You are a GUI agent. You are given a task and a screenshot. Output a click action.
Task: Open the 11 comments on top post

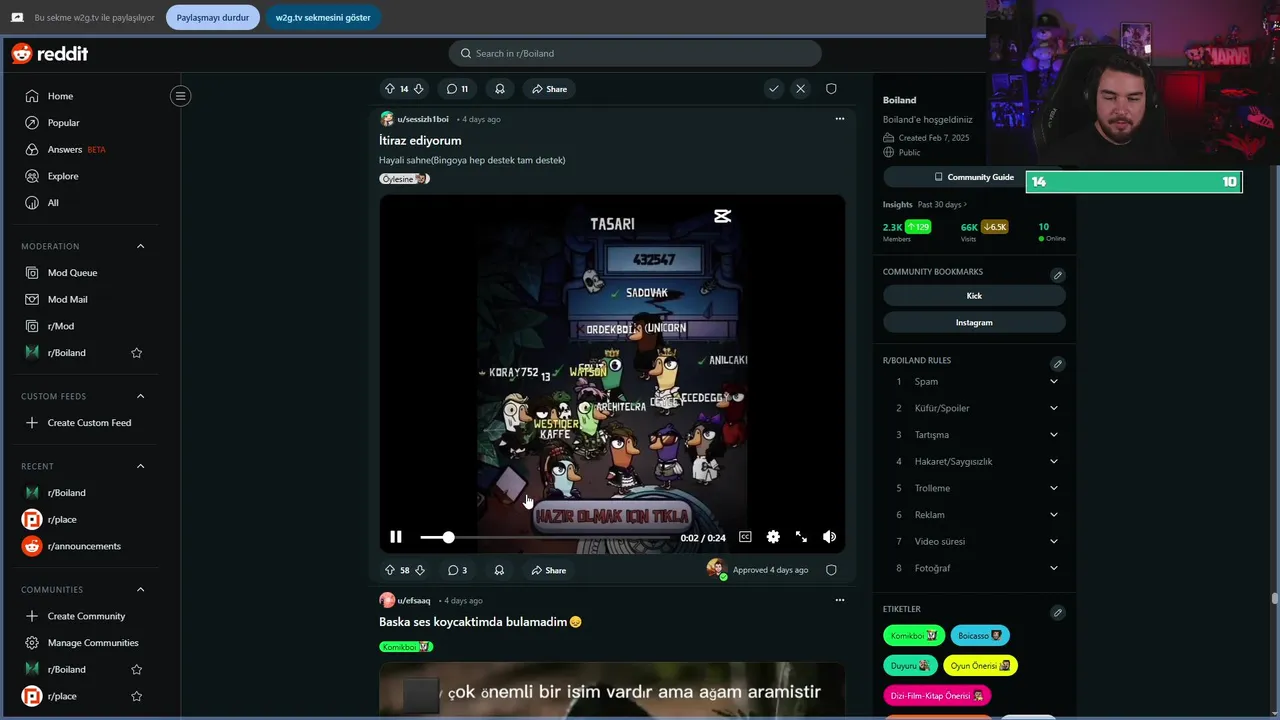tap(458, 89)
